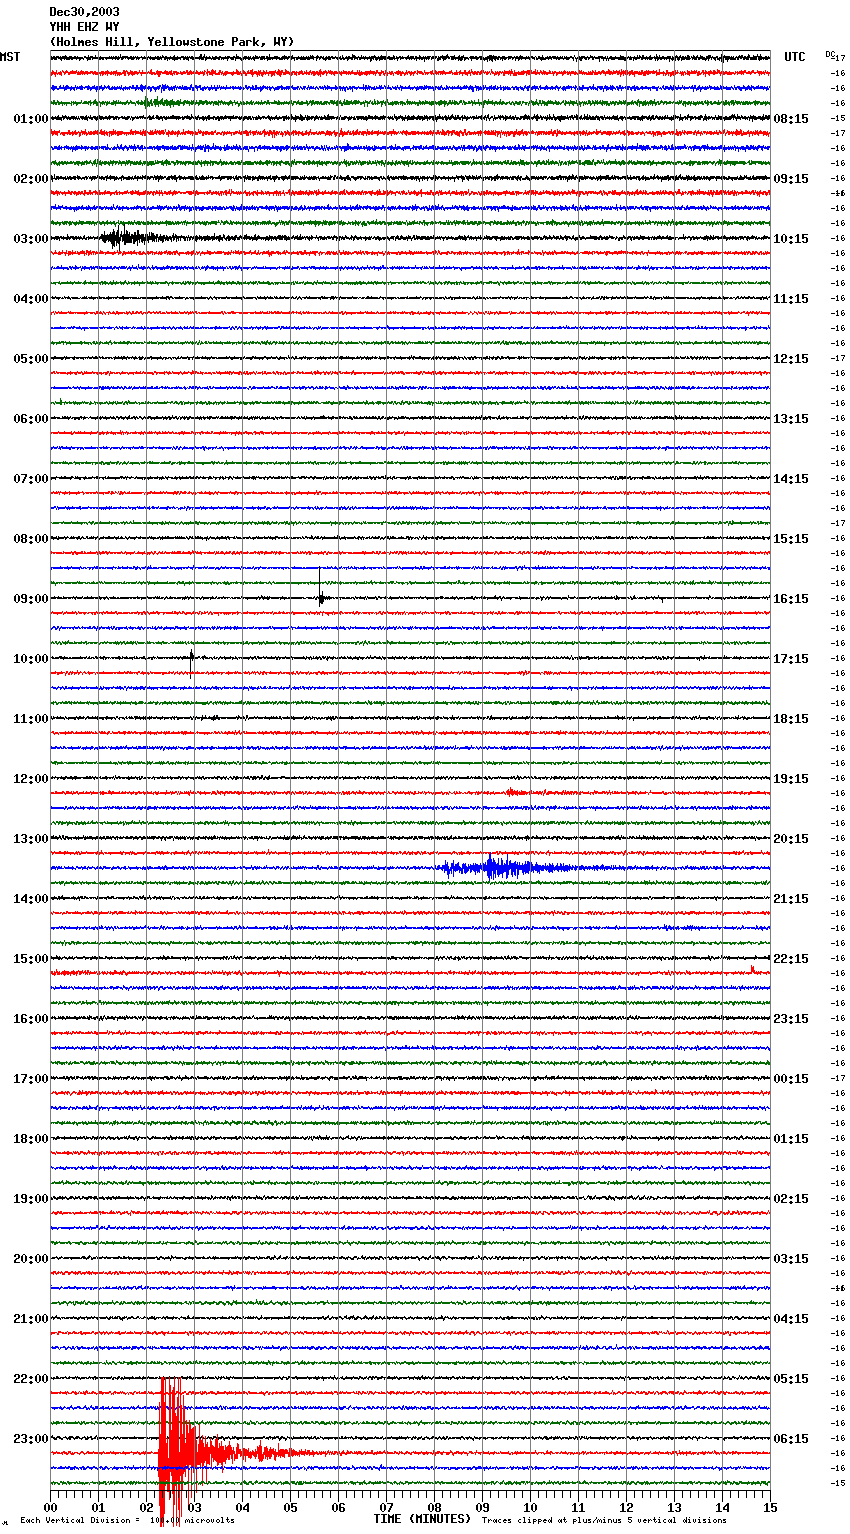Click the 08:15 UTC time label

coord(791,119)
